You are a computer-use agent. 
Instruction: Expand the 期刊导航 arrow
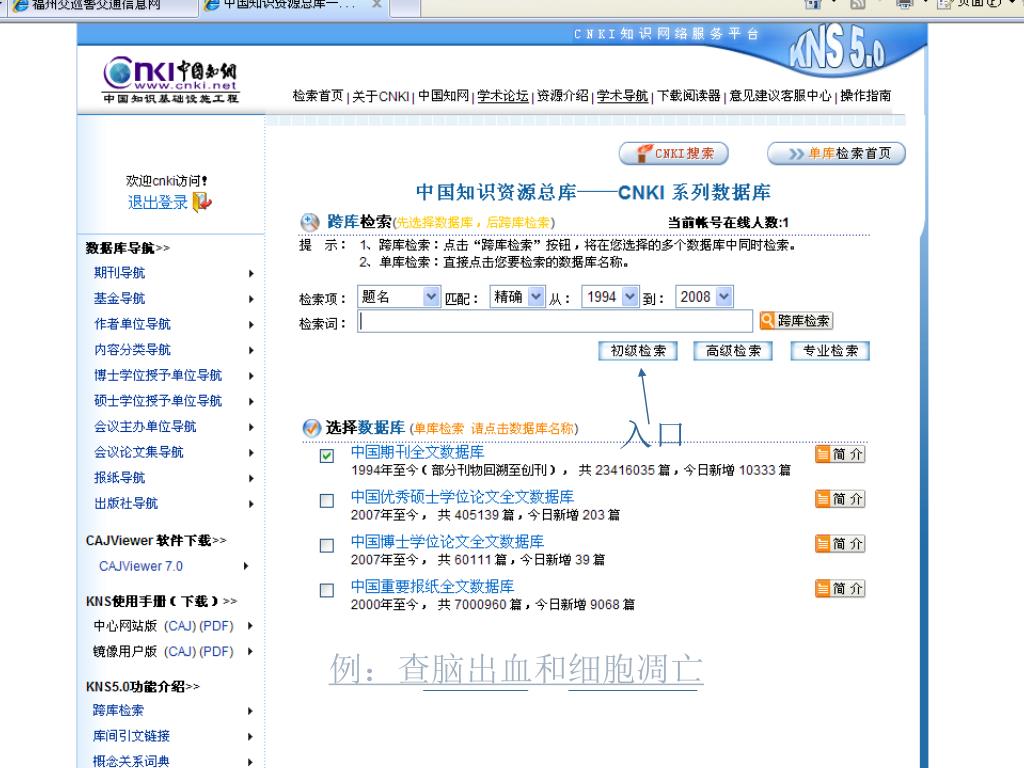click(x=251, y=274)
